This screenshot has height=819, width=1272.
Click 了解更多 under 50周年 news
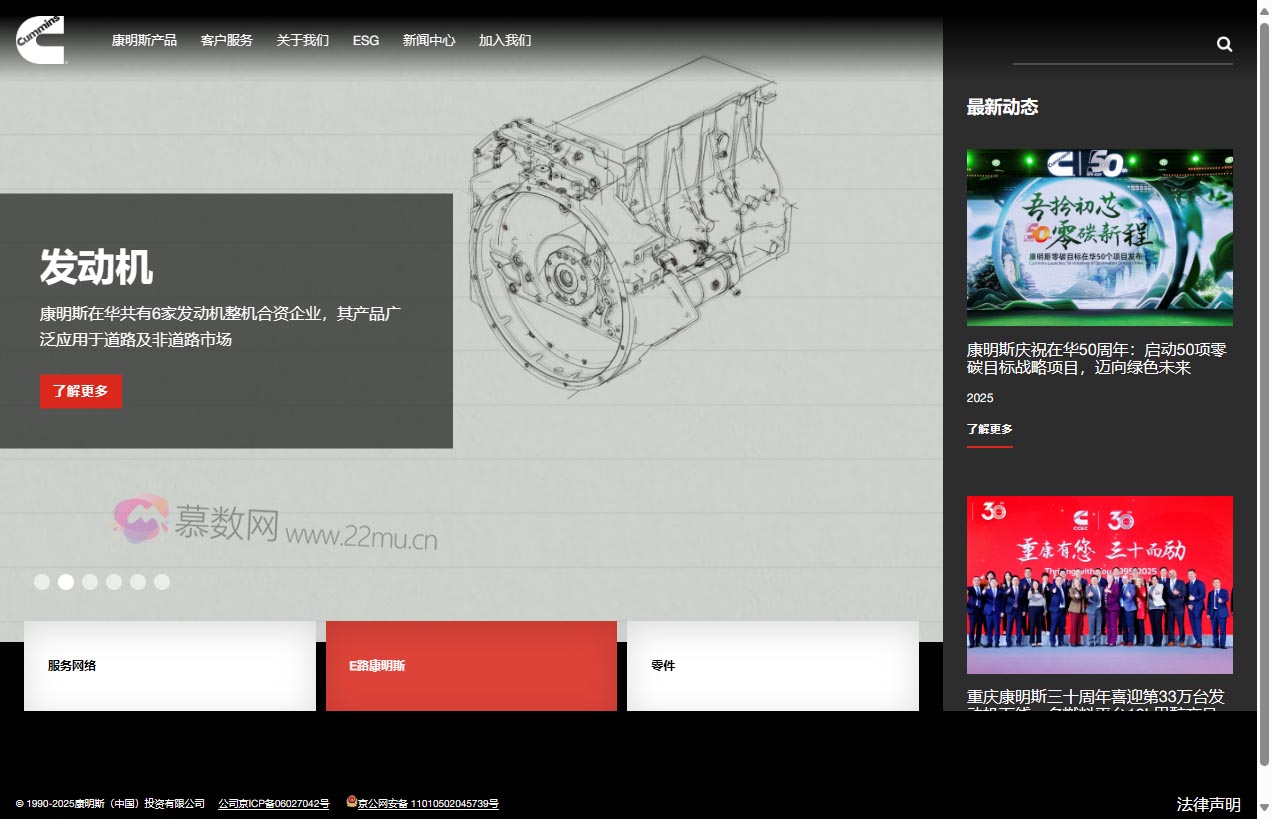point(989,429)
